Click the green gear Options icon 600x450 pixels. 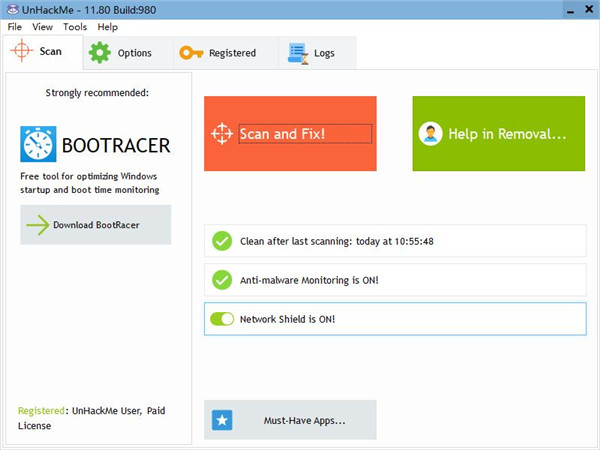(x=99, y=52)
